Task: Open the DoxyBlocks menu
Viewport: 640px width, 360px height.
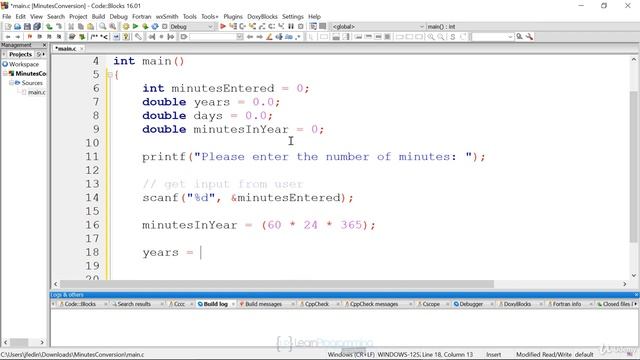Action: (x=262, y=17)
